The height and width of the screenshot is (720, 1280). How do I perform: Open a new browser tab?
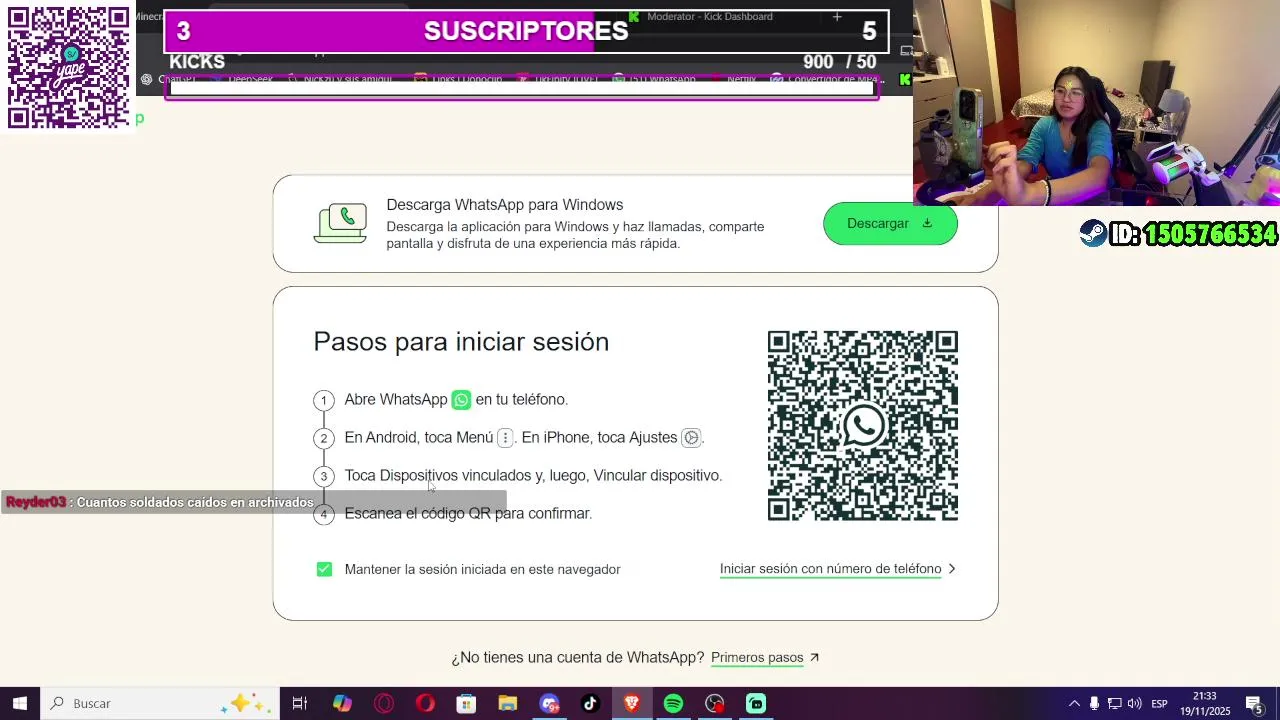(x=837, y=16)
